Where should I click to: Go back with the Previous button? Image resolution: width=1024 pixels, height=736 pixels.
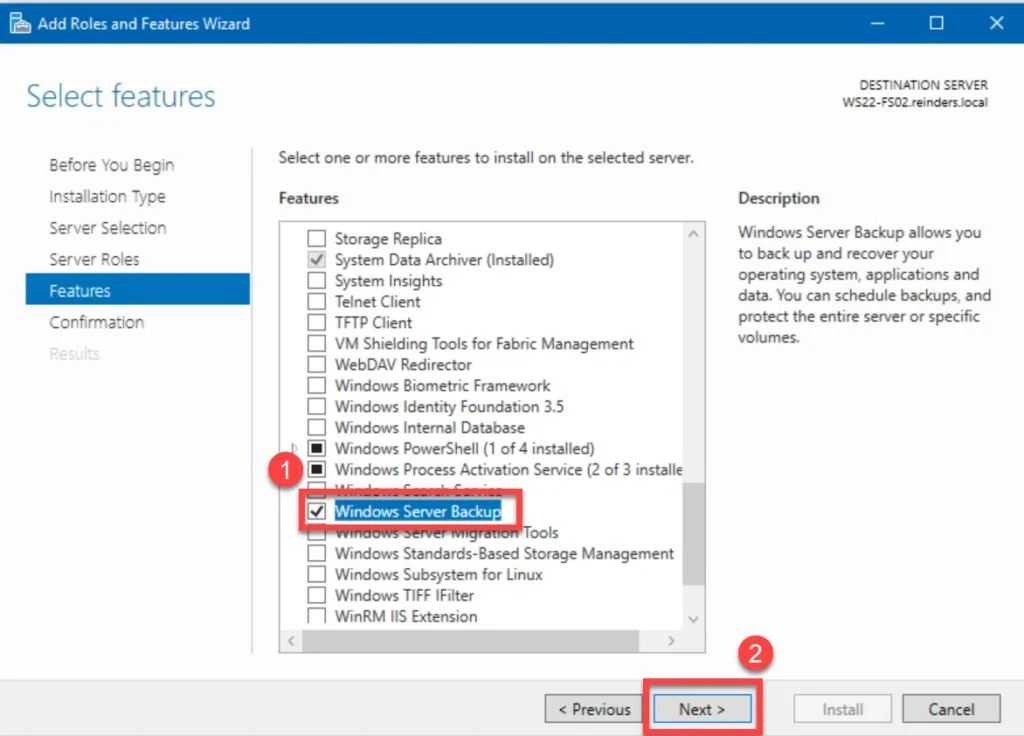click(594, 709)
